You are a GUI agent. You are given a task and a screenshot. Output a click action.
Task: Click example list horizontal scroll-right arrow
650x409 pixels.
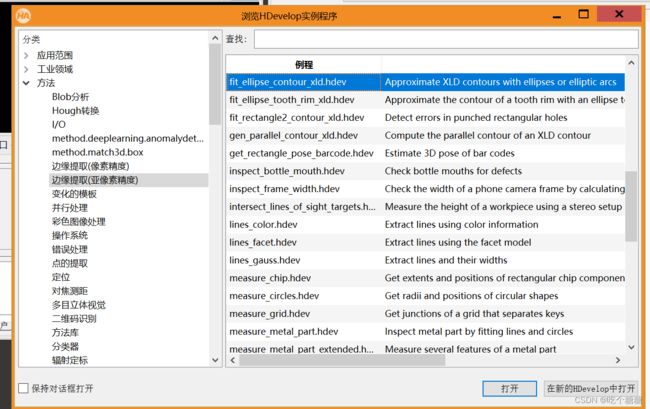(x=618, y=360)
